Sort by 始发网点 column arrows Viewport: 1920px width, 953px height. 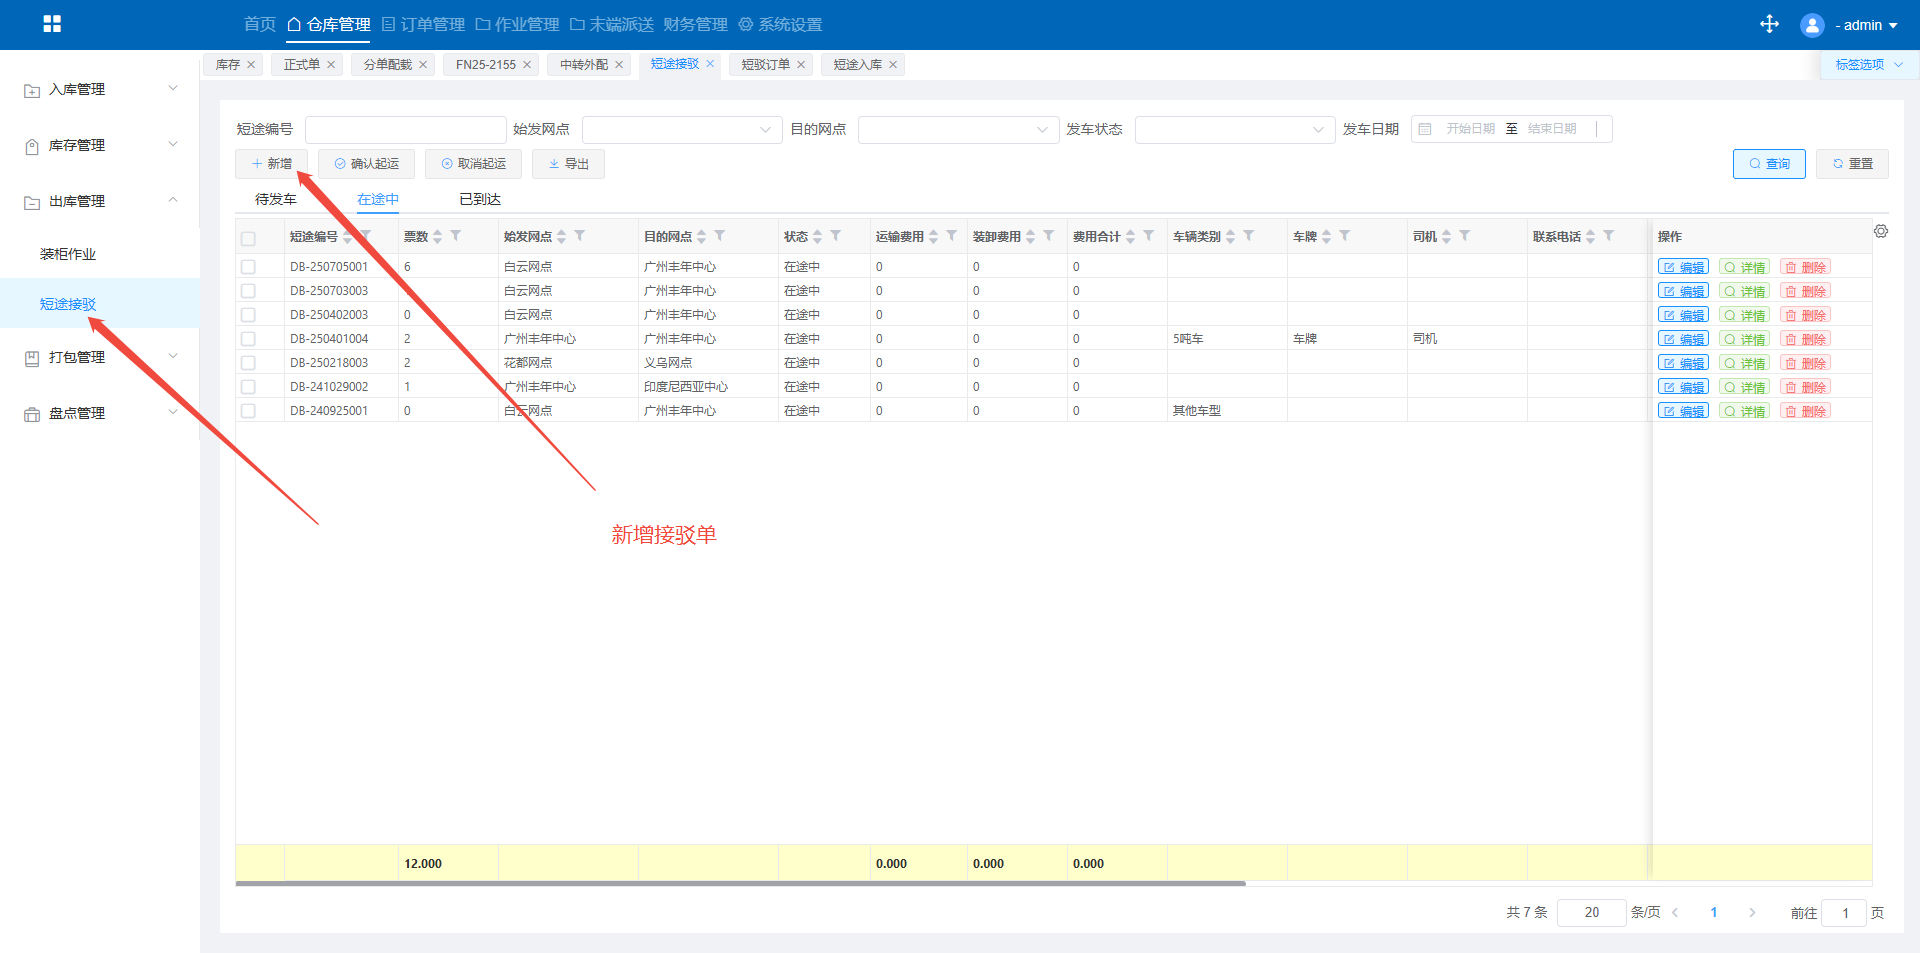562,237
